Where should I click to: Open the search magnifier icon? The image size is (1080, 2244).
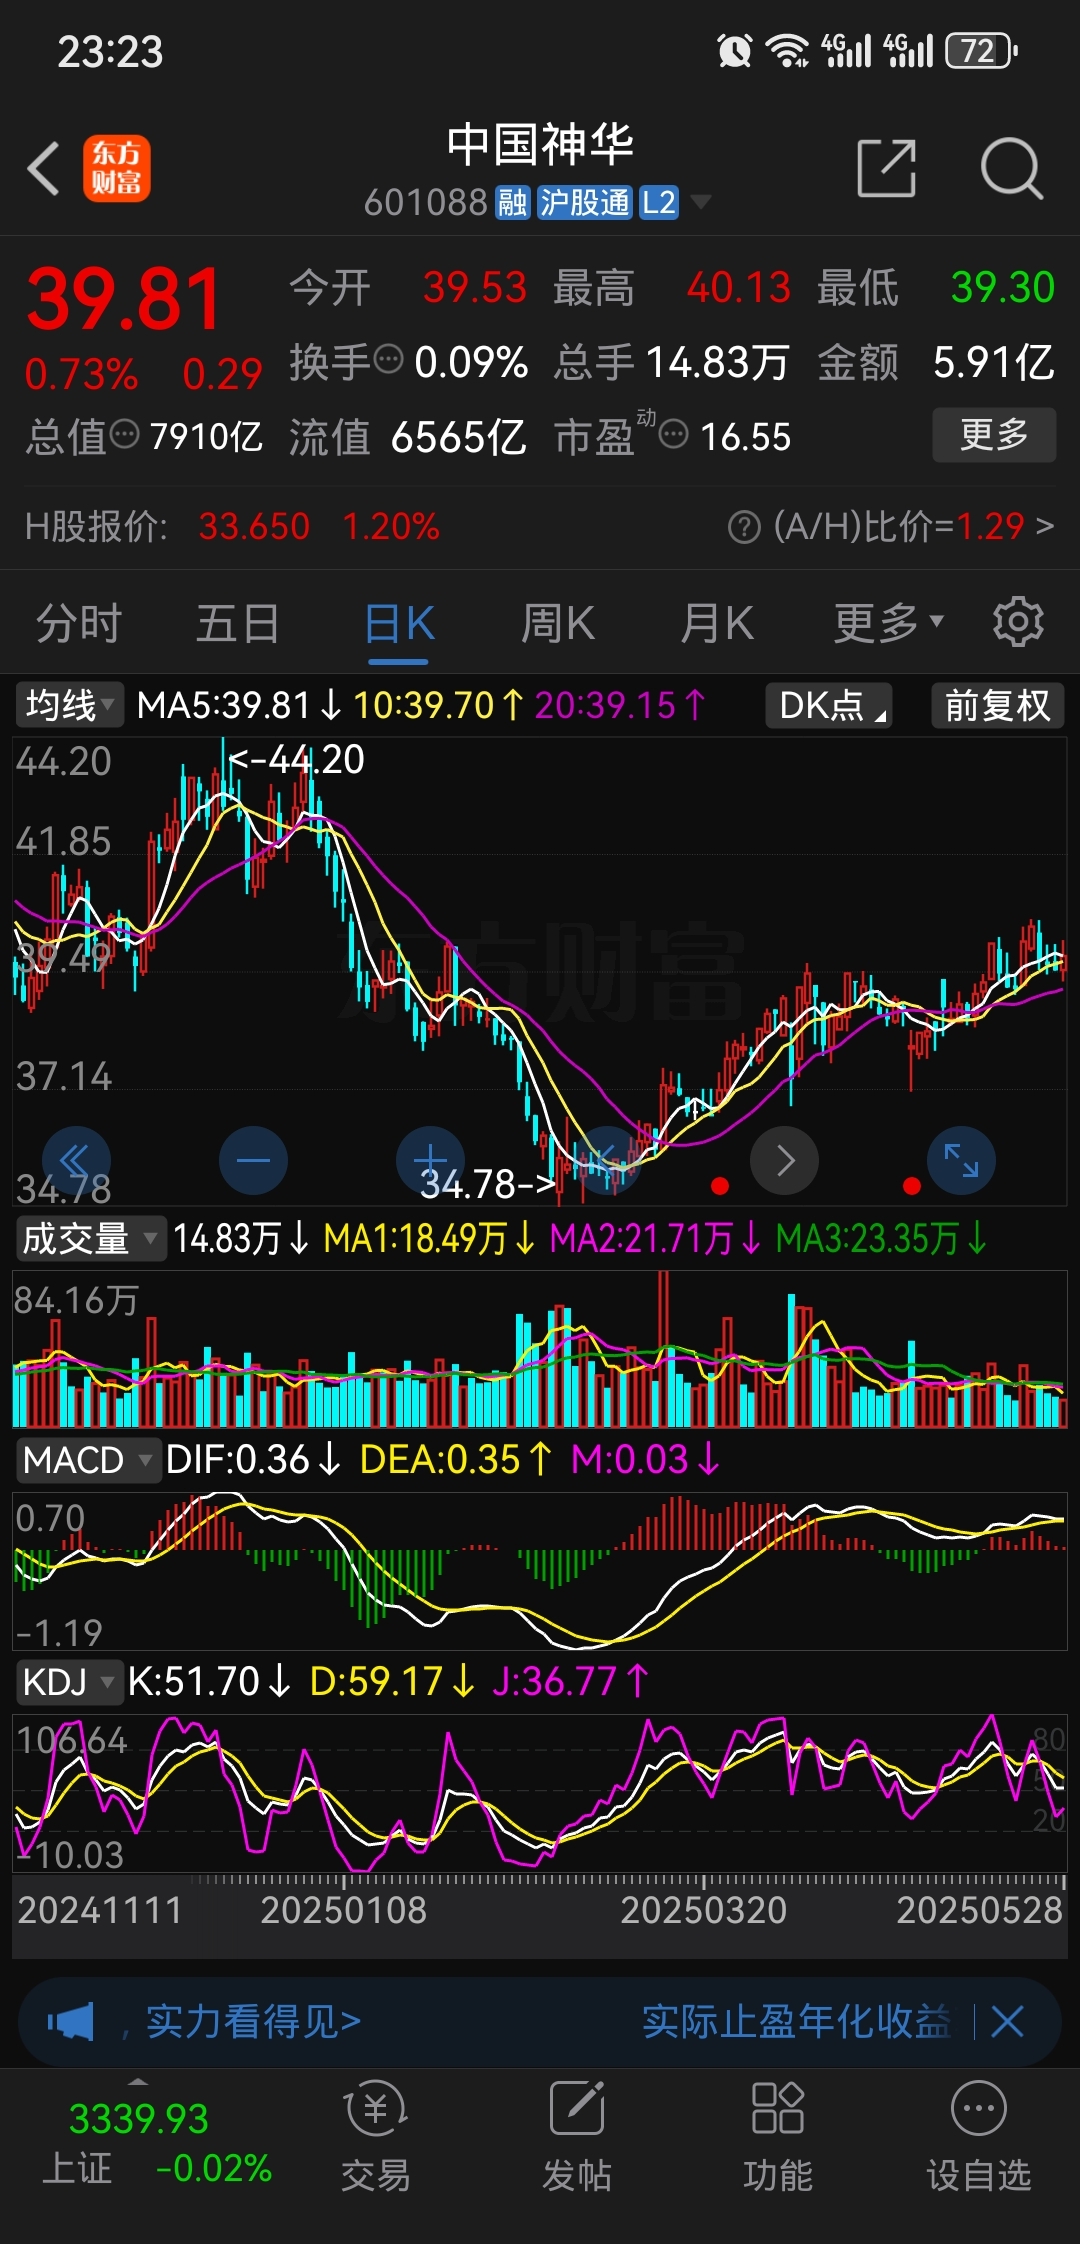pos(1011,168)
